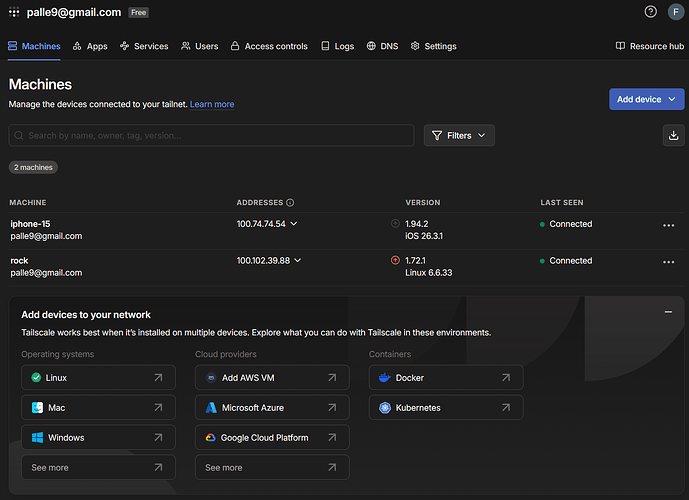This screenshot has width=689, height=500.
Task: Open the Apps tab
Action: tap(90, 46)
